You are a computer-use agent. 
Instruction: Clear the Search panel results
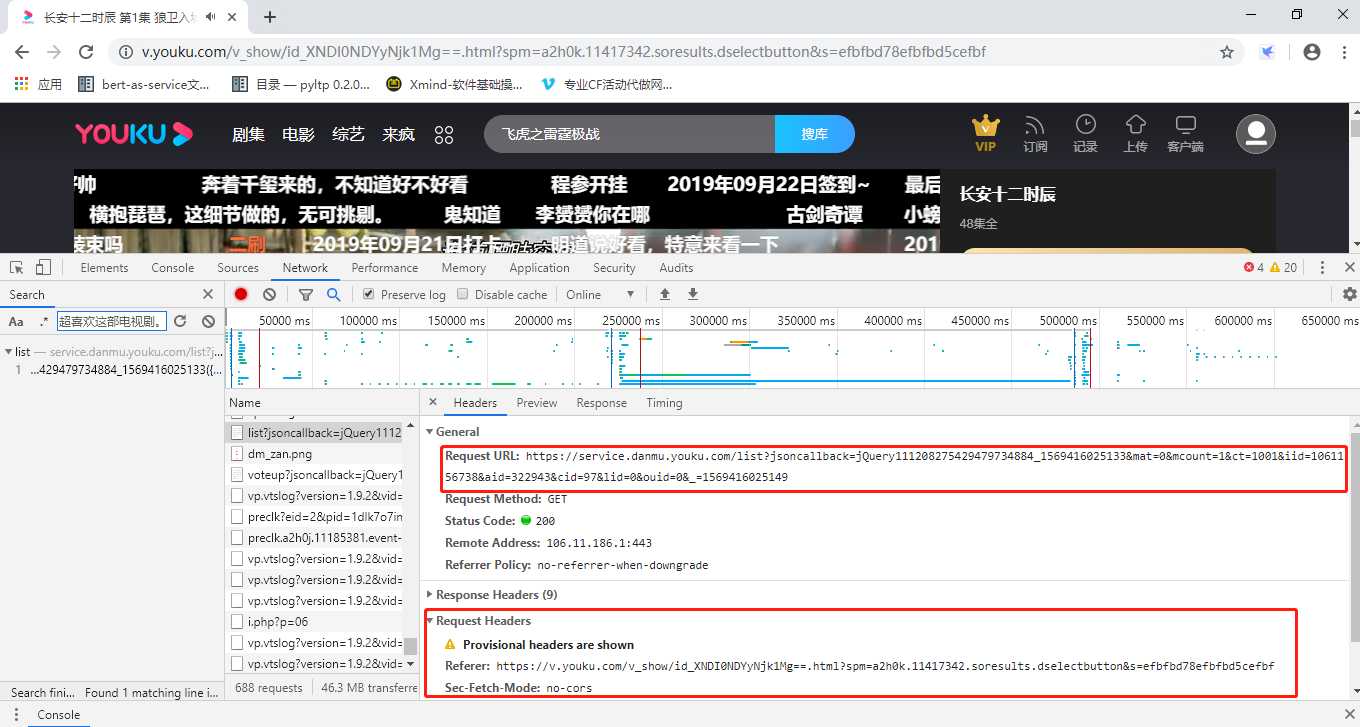[208, 321]
